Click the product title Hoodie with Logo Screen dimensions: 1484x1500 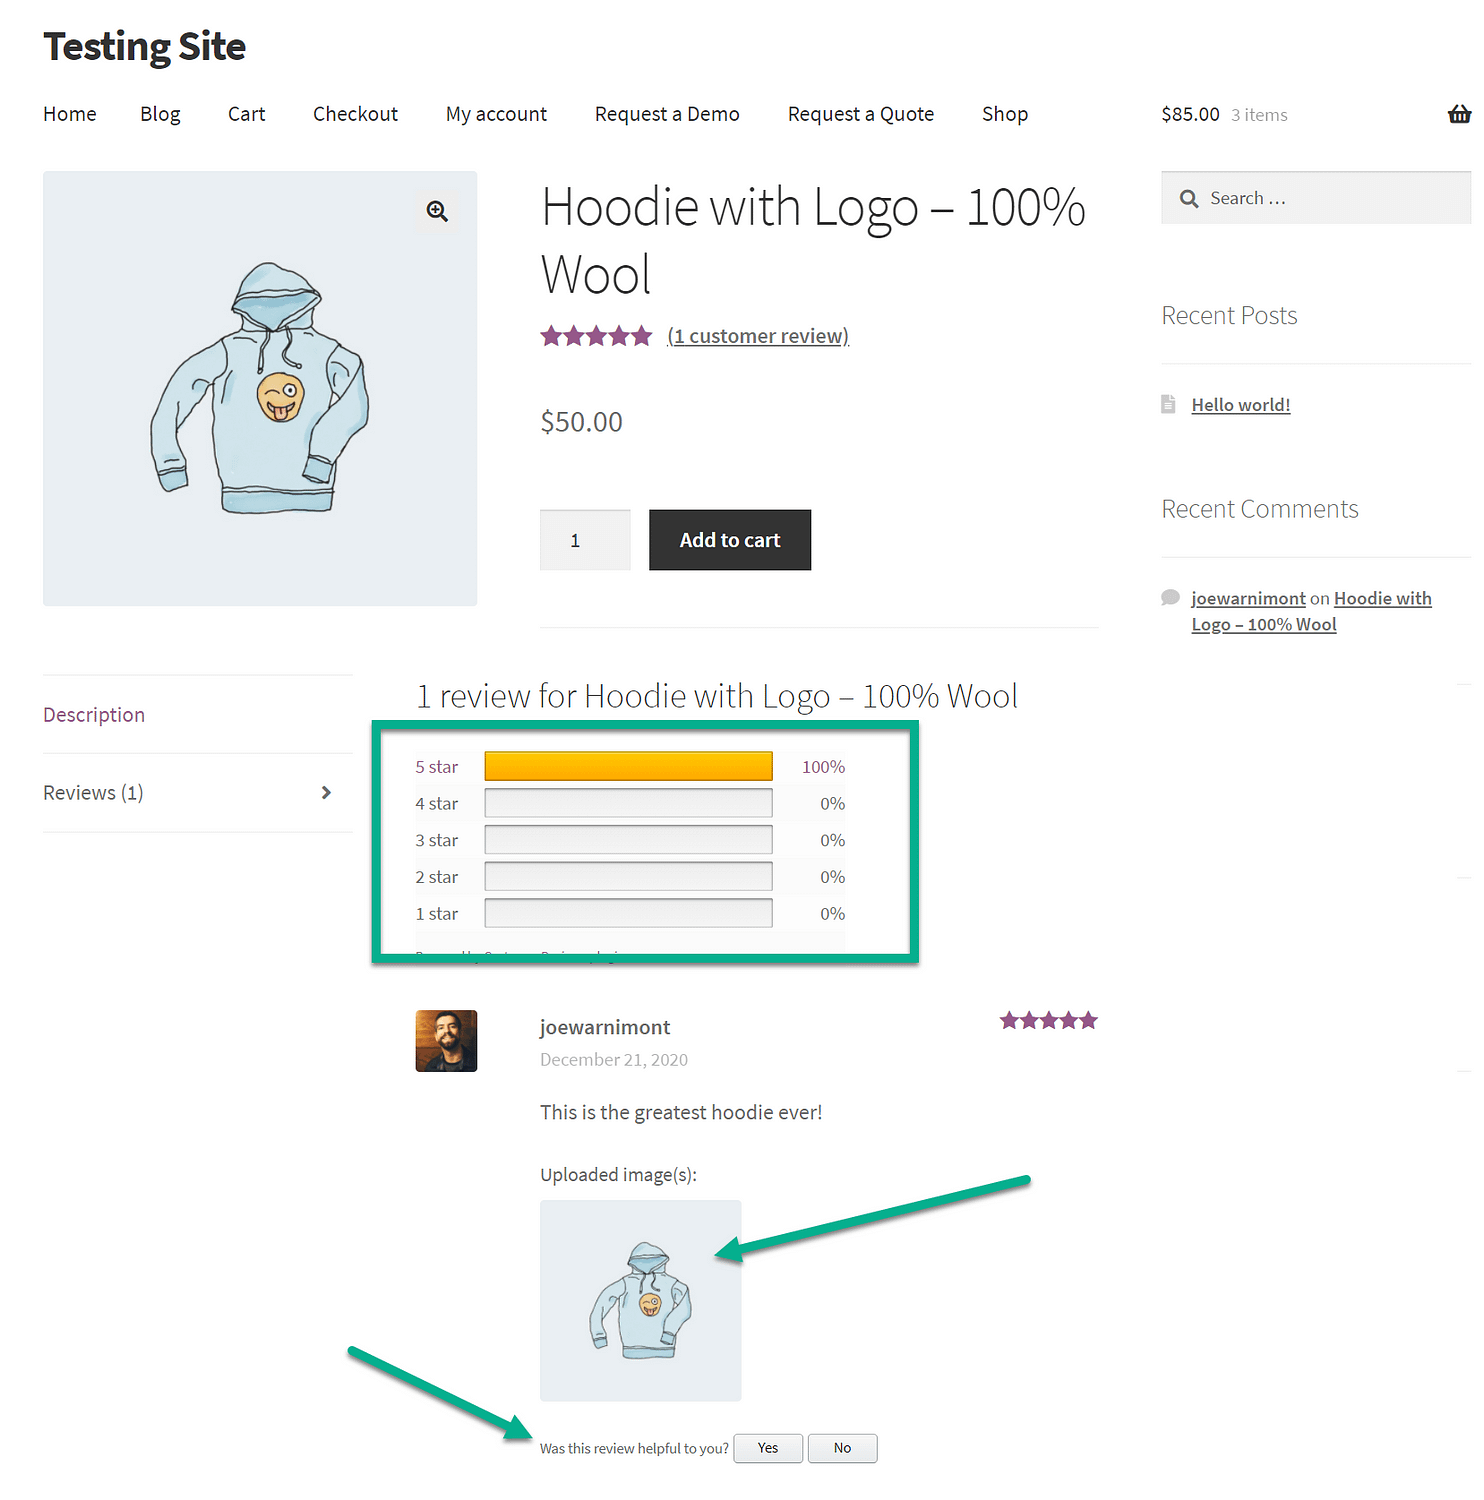pos(813,241)
